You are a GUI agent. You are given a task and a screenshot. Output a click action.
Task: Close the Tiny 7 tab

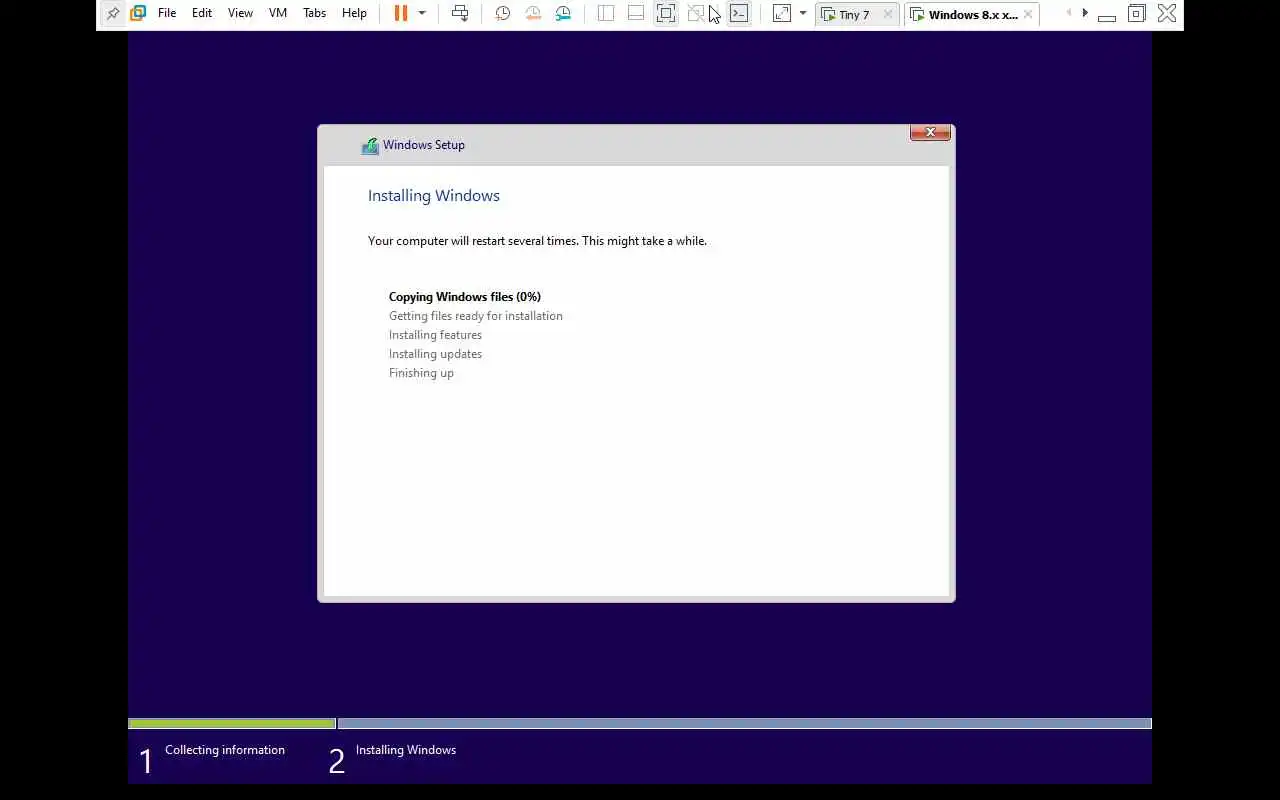pos(887,14)
